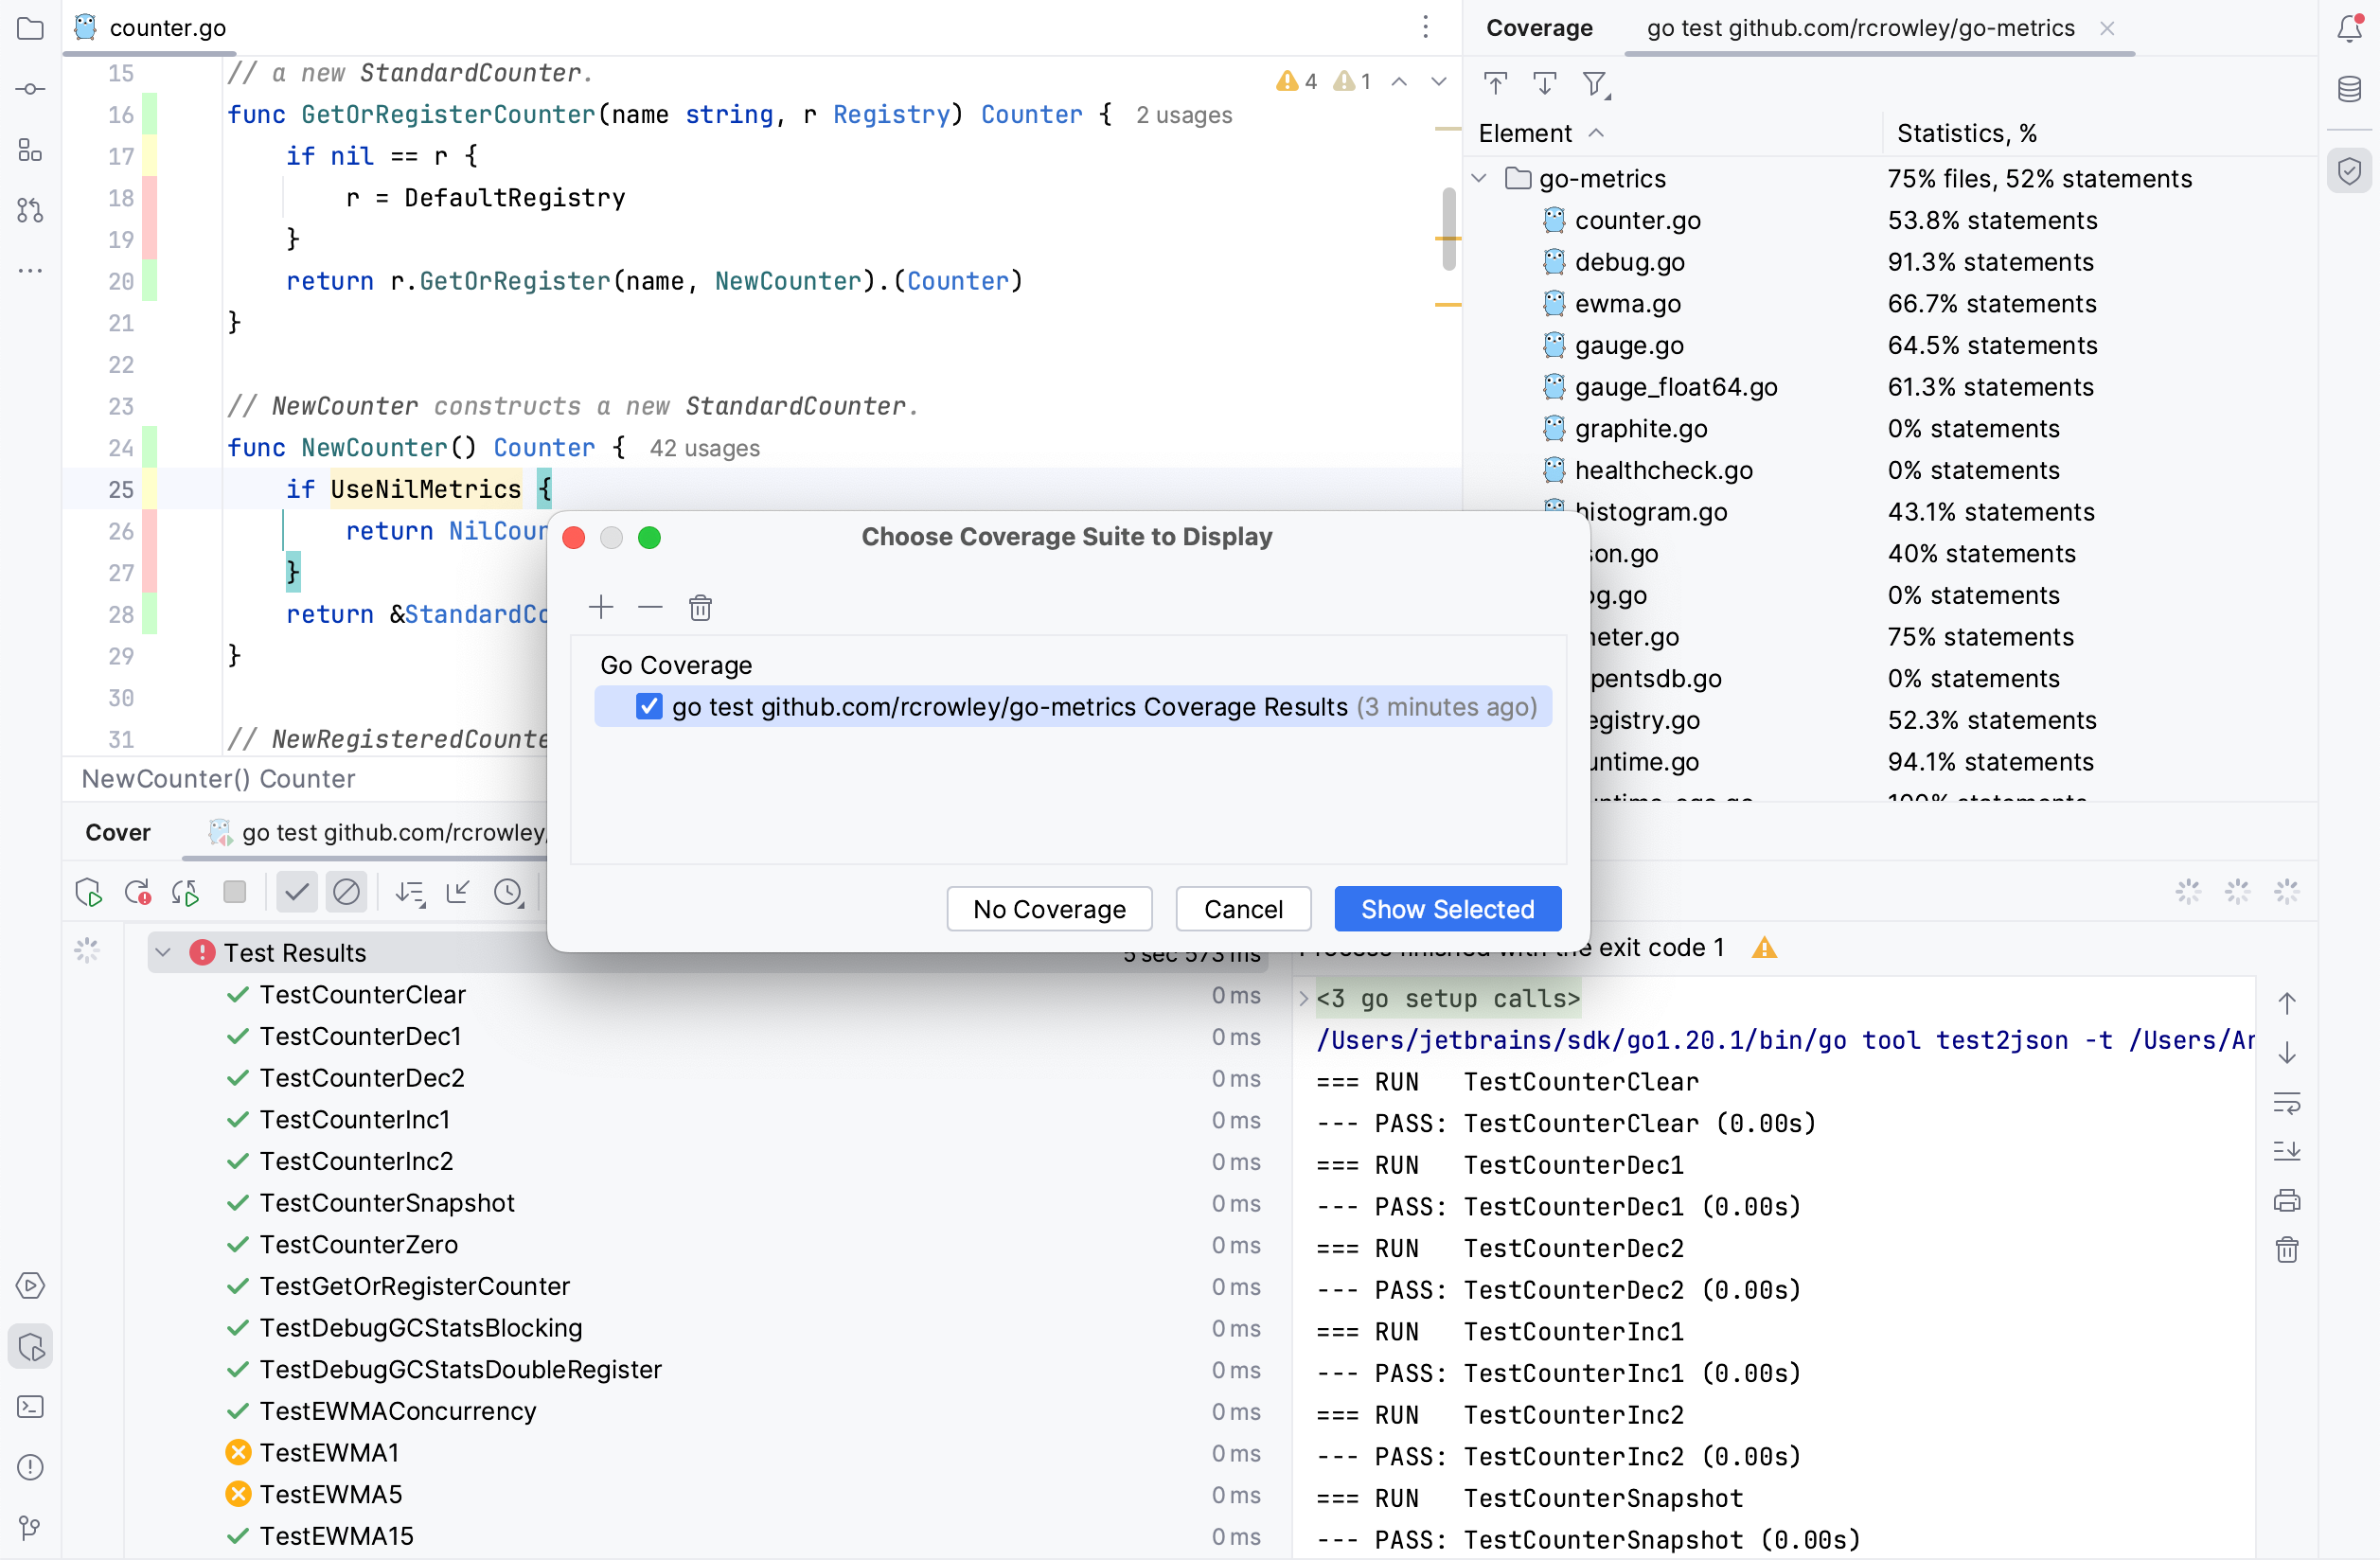Collapse the go-metrics node in Coverage panel

(1479, 178)
